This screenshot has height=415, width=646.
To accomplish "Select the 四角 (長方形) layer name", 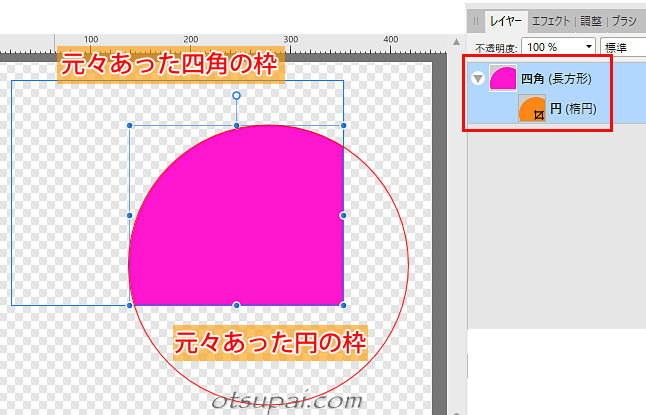I will (x=552, y=79).
